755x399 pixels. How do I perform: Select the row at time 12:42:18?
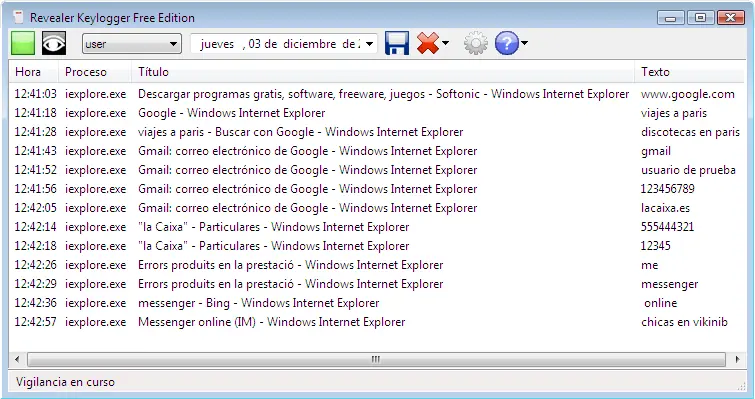tap(377, 246)
